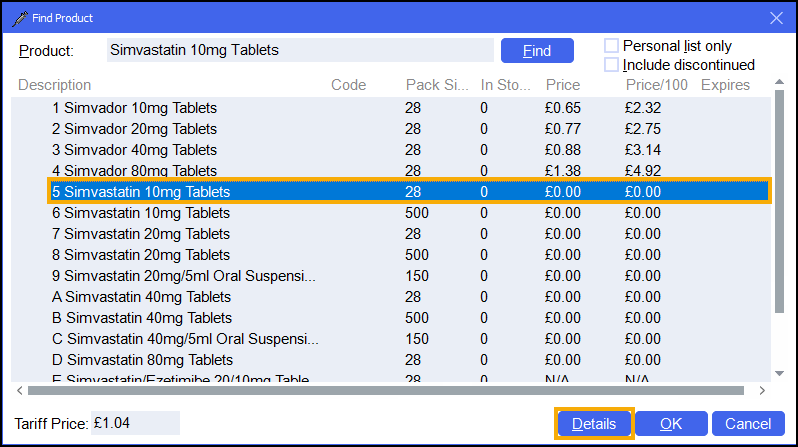
Task: Click the Expires column header
Action: click(x=725, y=85)
